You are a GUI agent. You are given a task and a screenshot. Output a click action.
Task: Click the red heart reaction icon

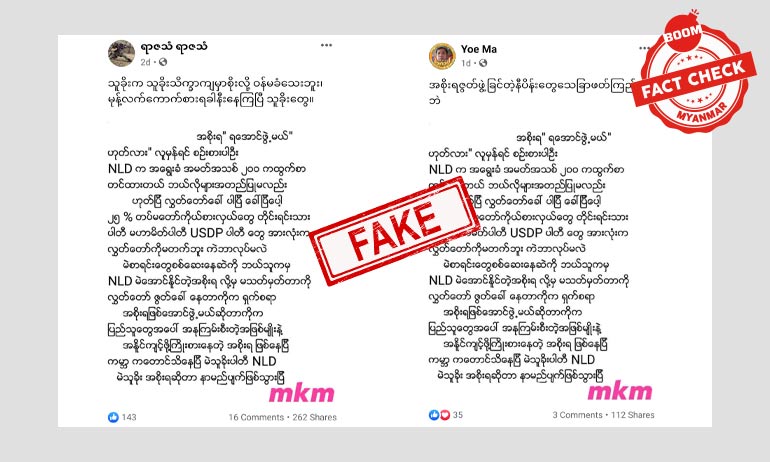tap(445, 415)
